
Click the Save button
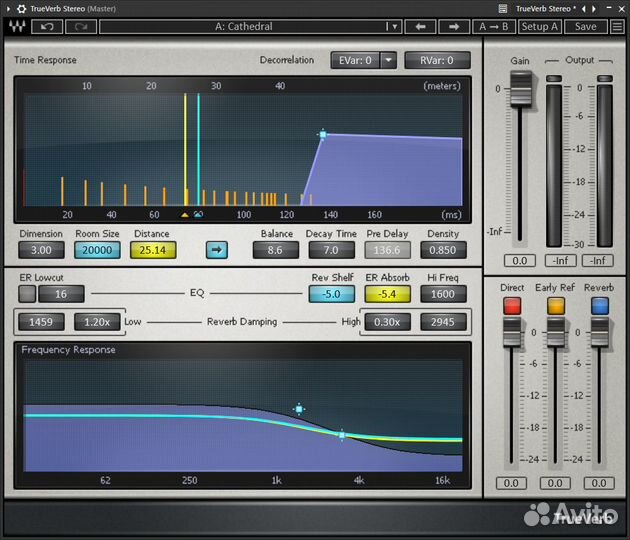pos(585,27)
